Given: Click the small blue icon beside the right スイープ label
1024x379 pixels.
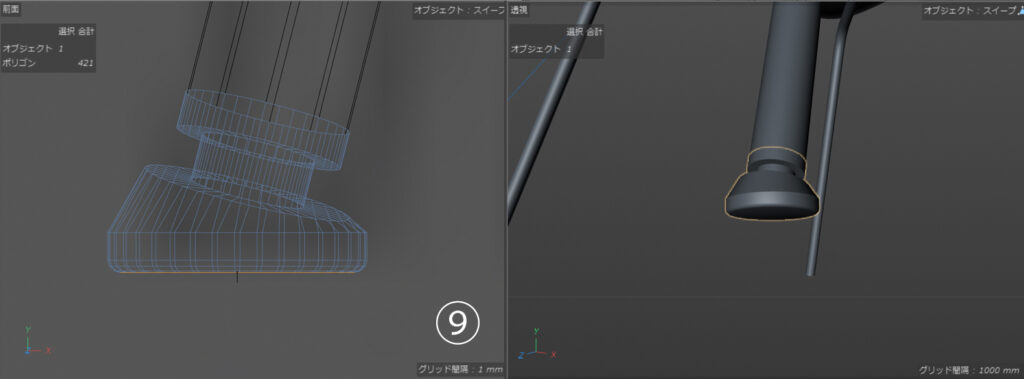Looking at the screenshot, I should (x=1020, y=10).
